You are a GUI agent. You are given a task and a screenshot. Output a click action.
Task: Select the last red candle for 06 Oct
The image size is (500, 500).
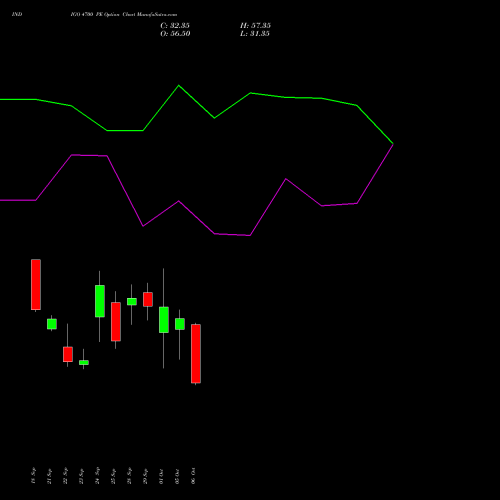[x=196, y=354]
